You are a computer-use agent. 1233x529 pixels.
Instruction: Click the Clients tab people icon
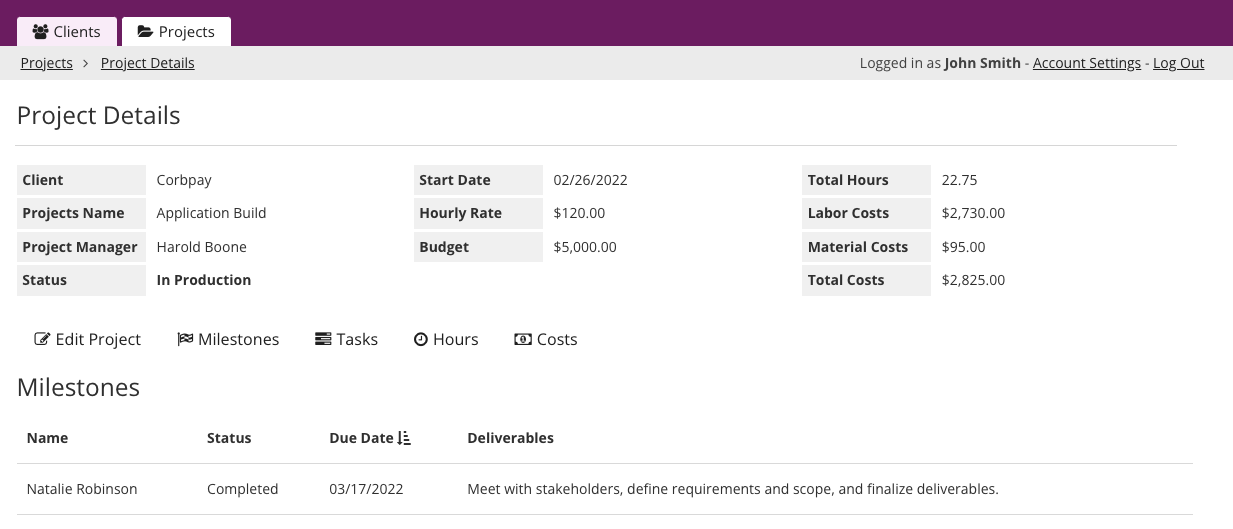(41, 32)
